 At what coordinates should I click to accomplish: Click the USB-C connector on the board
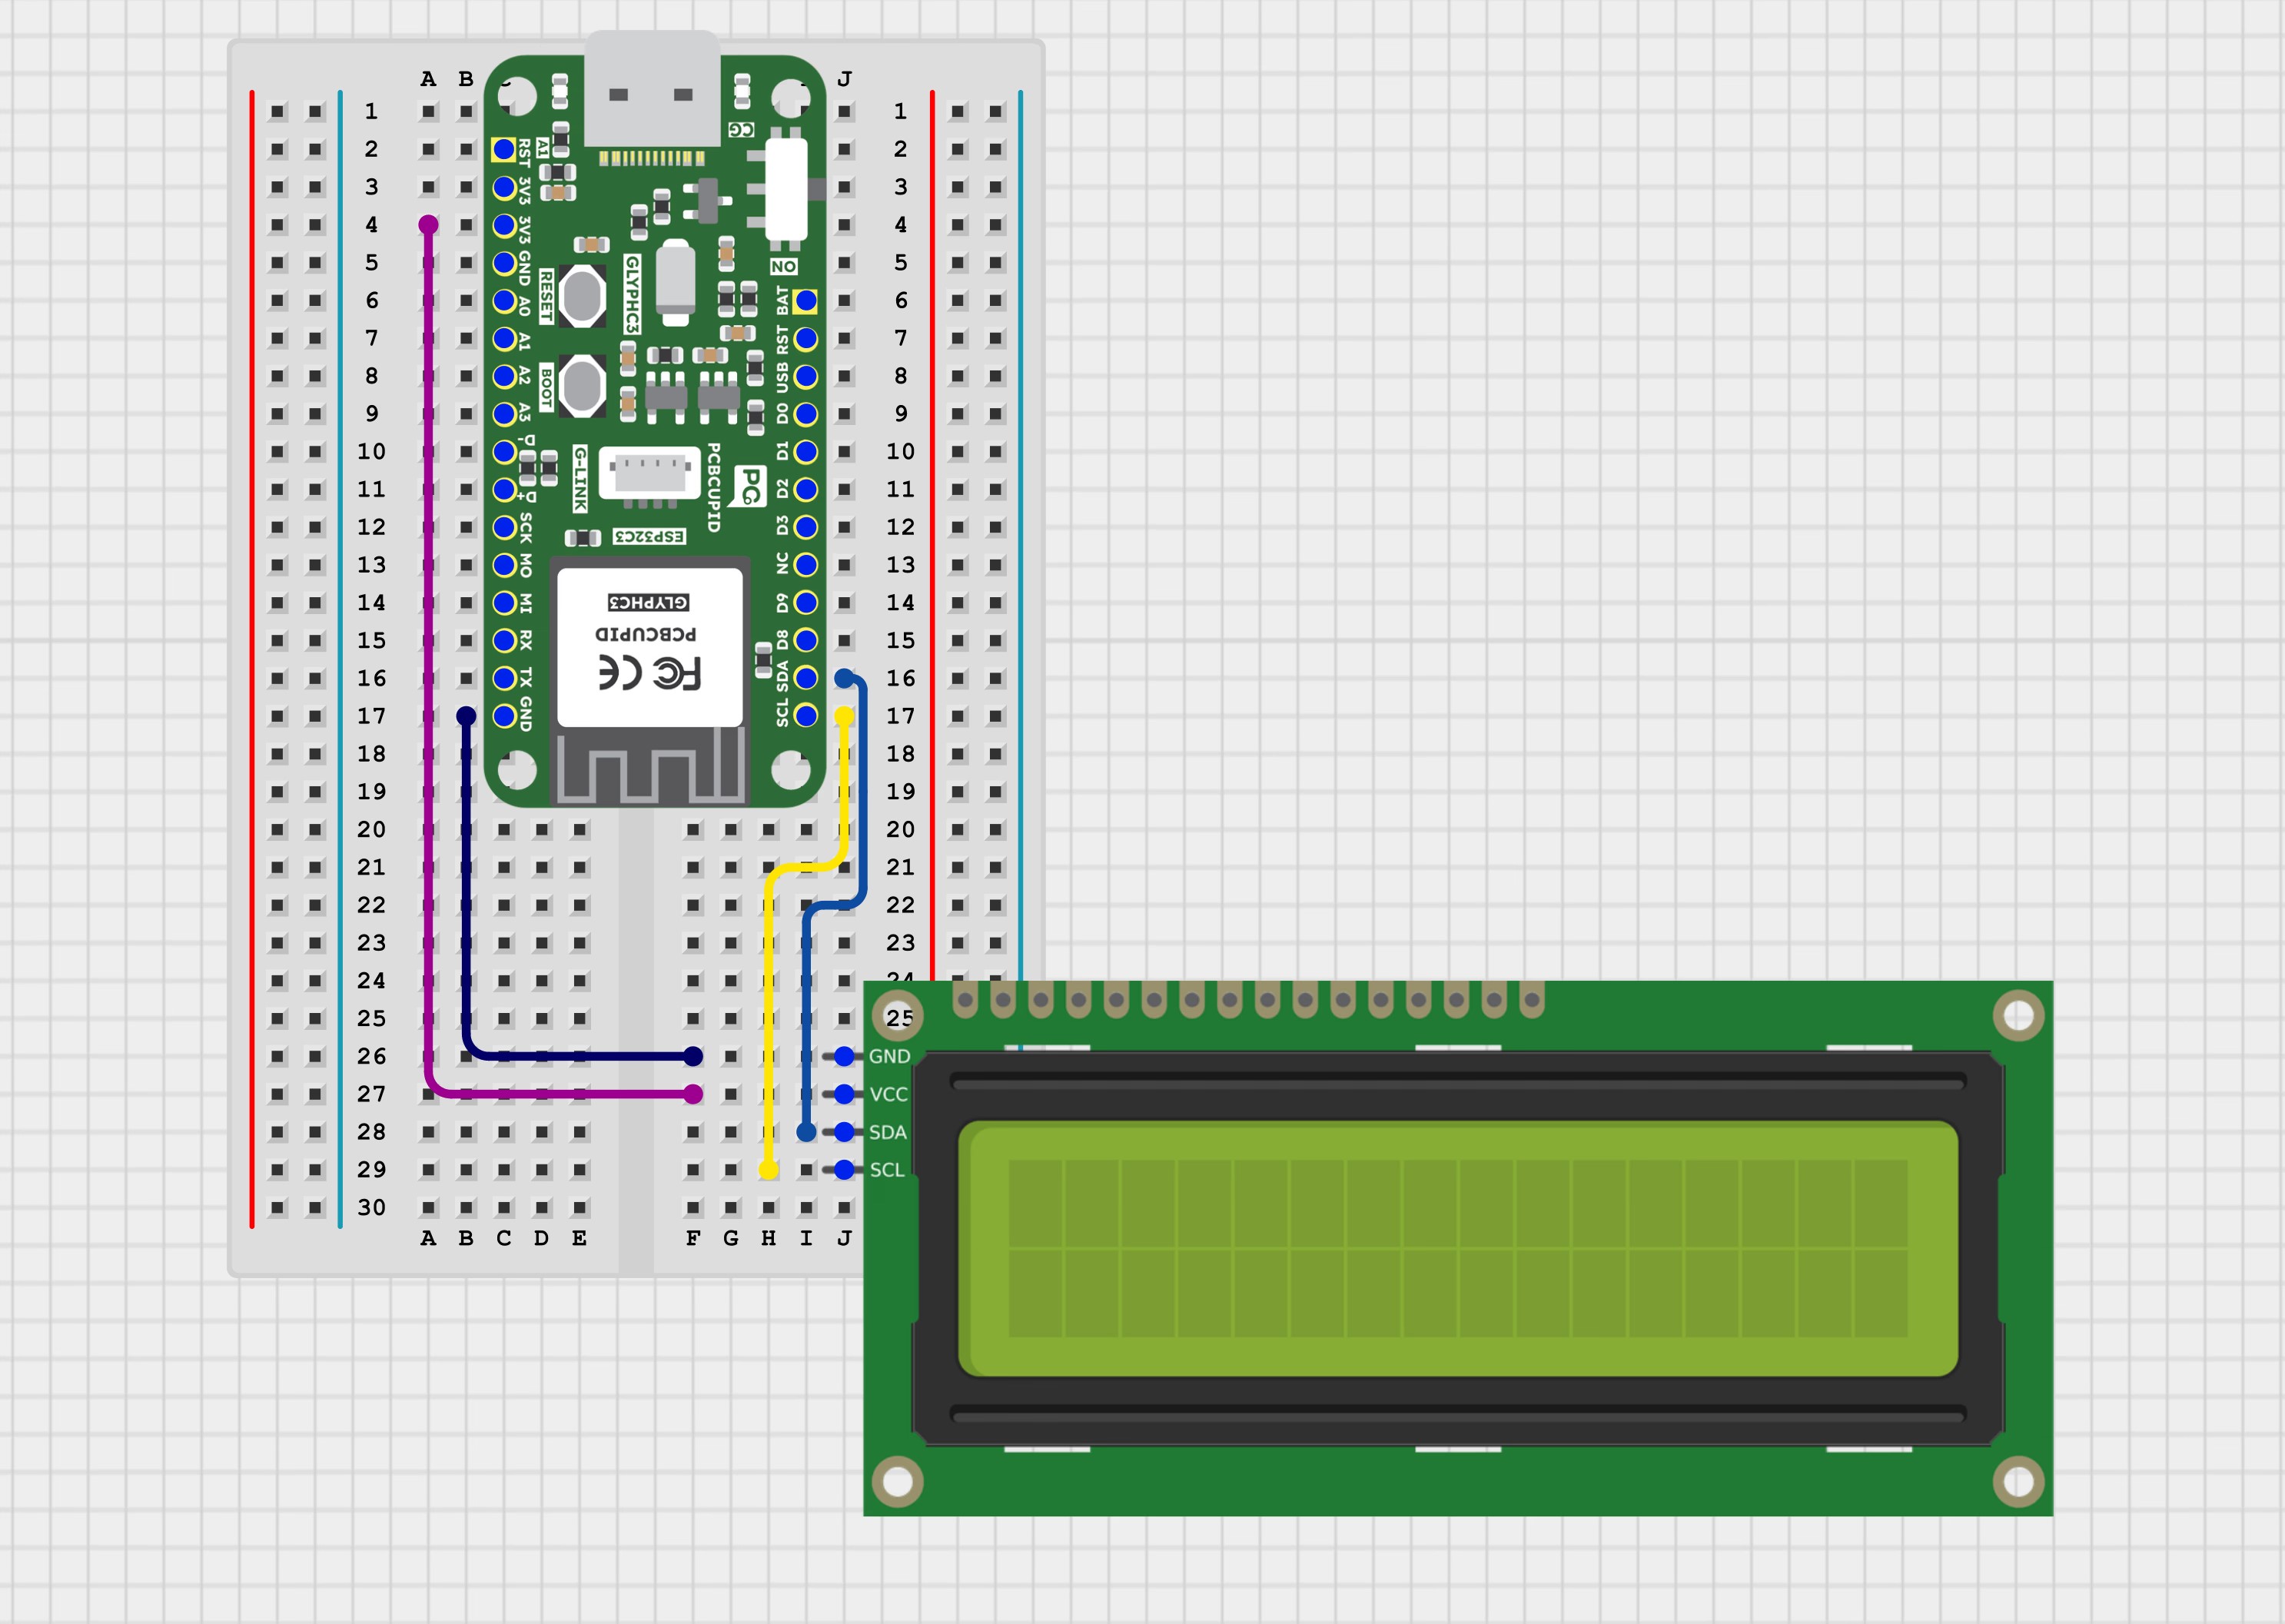(651, 90)
